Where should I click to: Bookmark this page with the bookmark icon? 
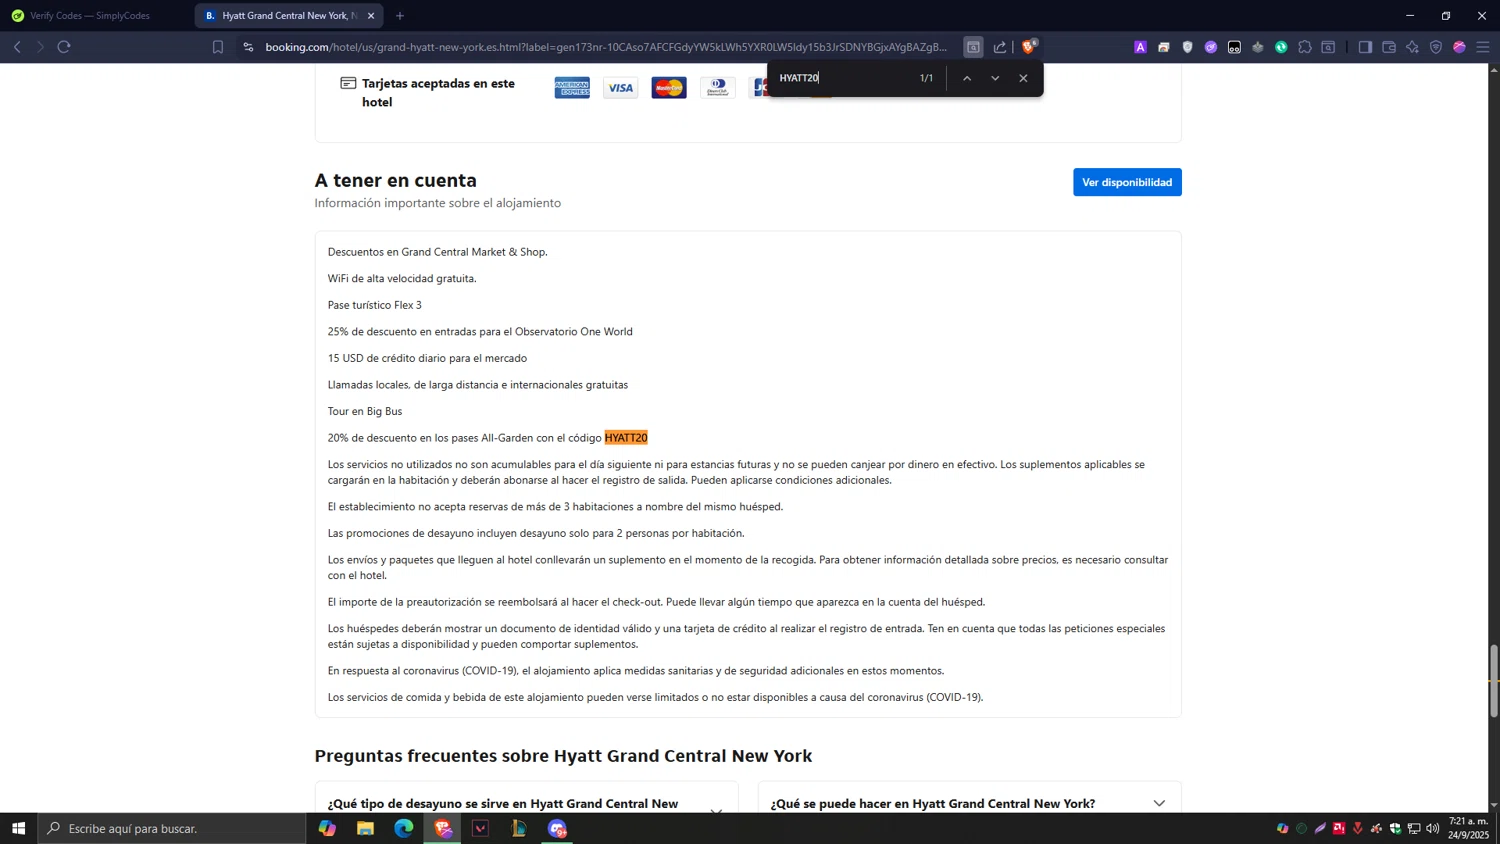click(218, 47)
